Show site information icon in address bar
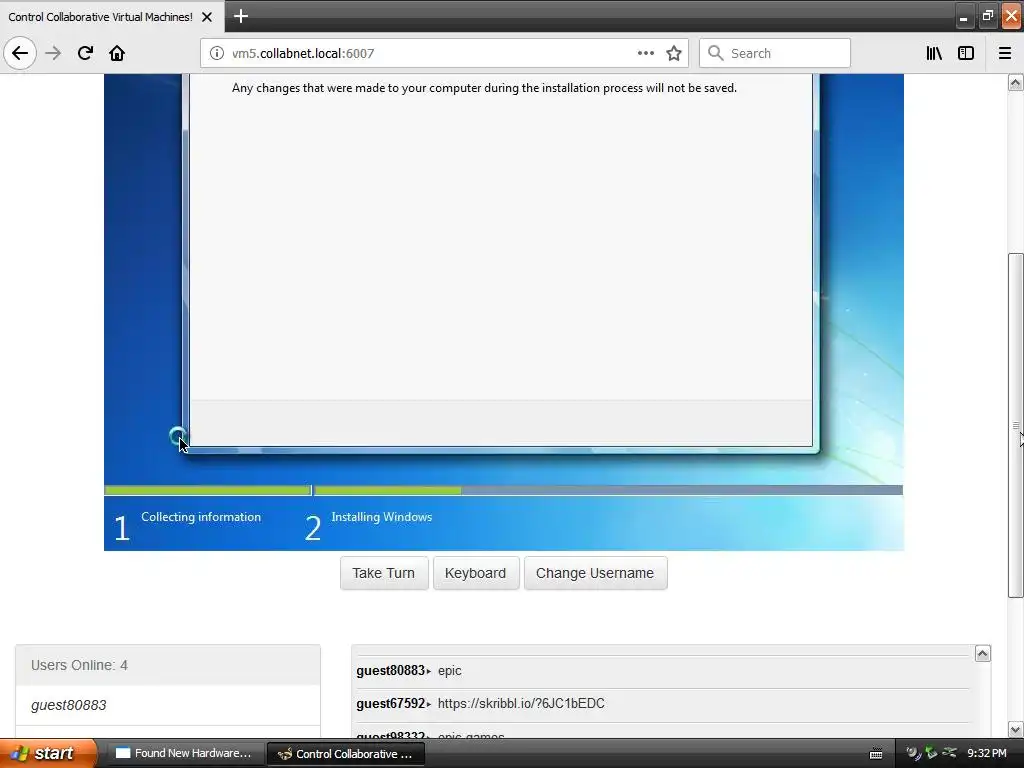1024x768 pixels. (x=216, y=53)
